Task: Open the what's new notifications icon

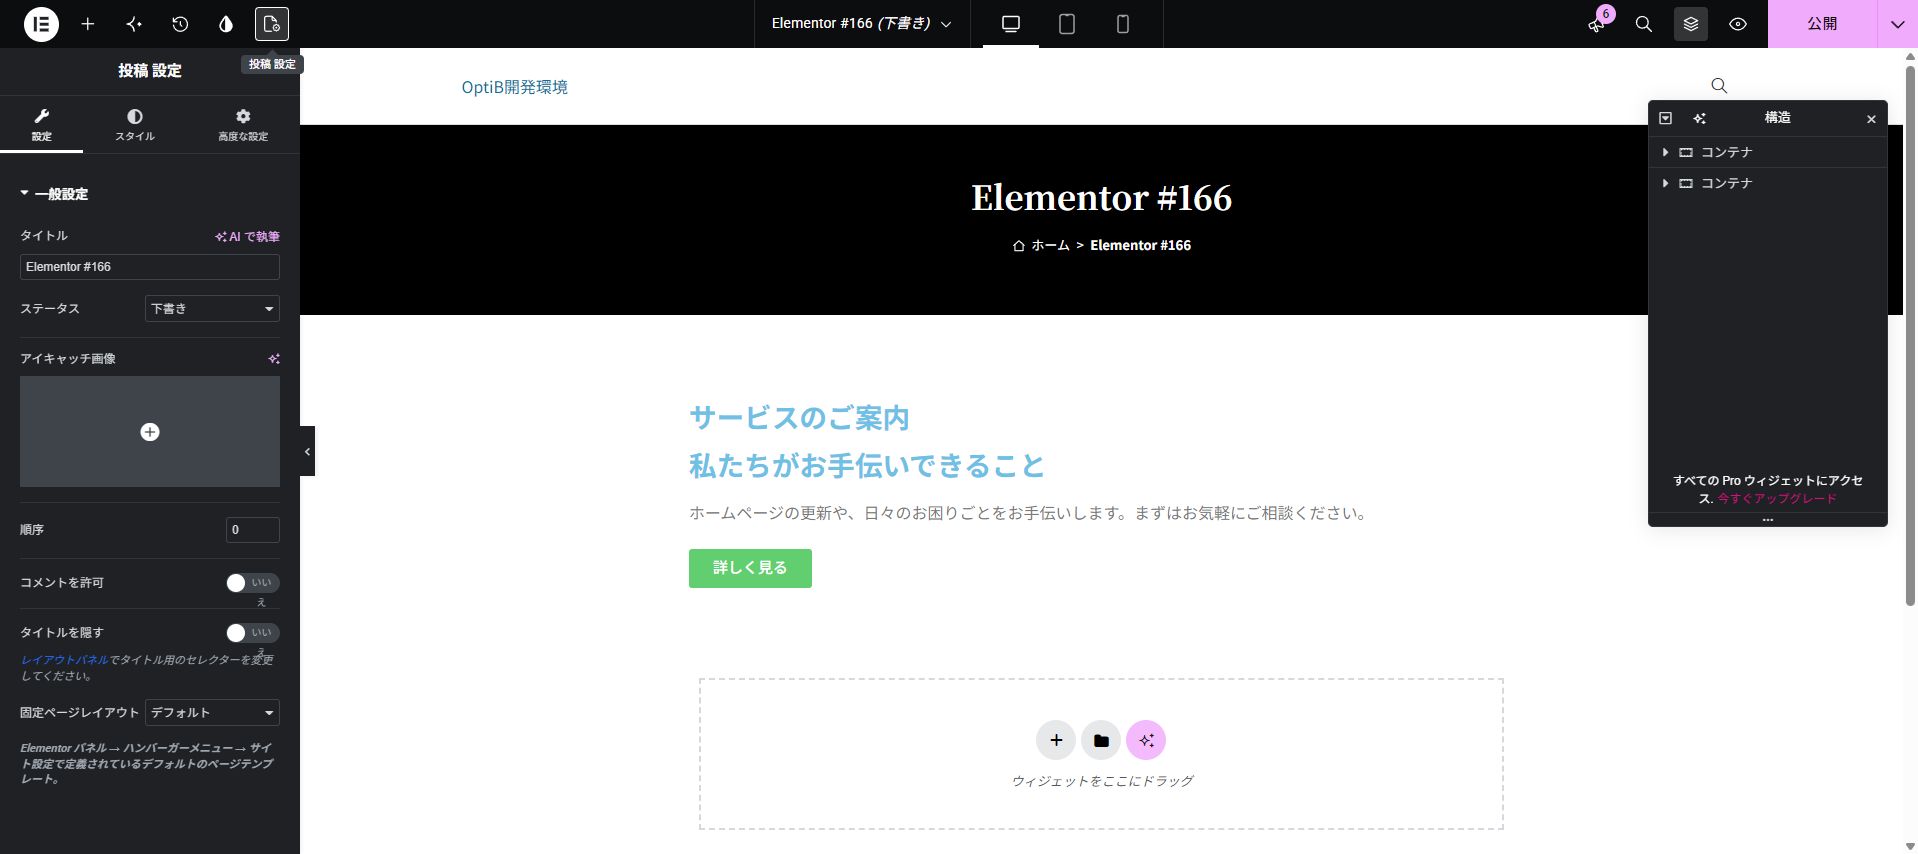Action: [x=1597, y=24]
